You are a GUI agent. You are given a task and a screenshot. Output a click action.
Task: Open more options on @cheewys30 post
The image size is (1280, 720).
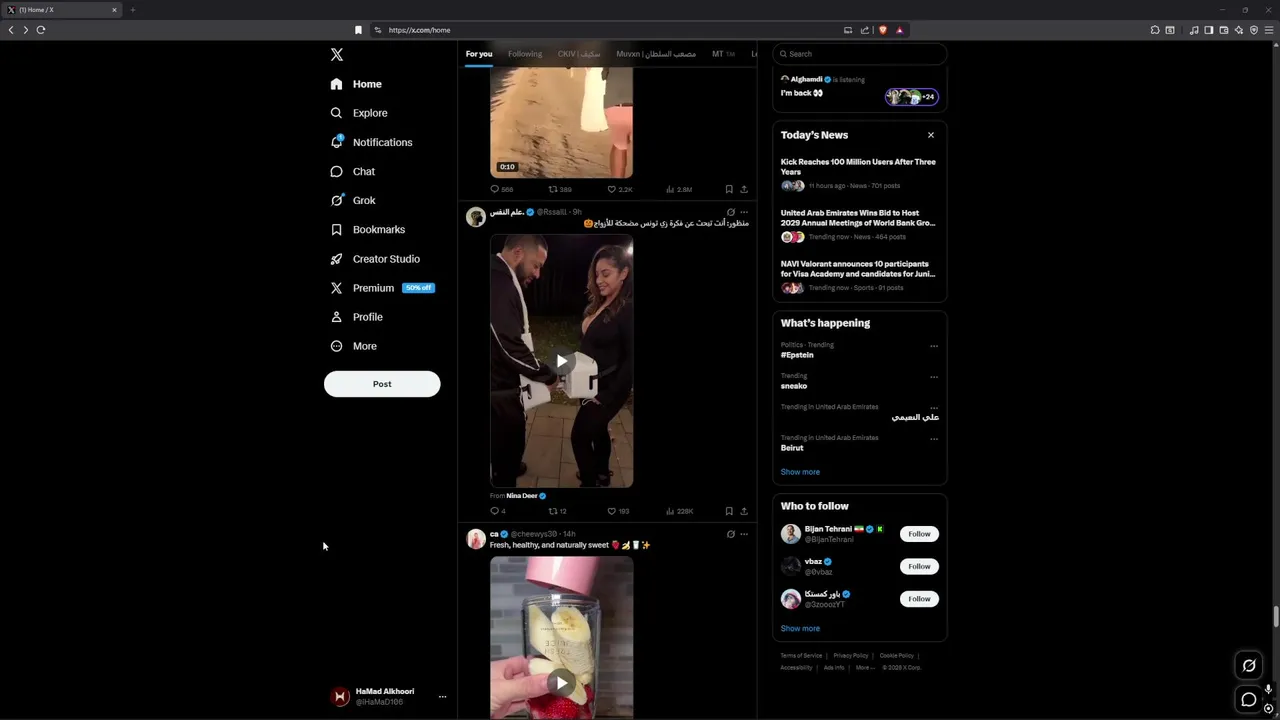[744, 534]
